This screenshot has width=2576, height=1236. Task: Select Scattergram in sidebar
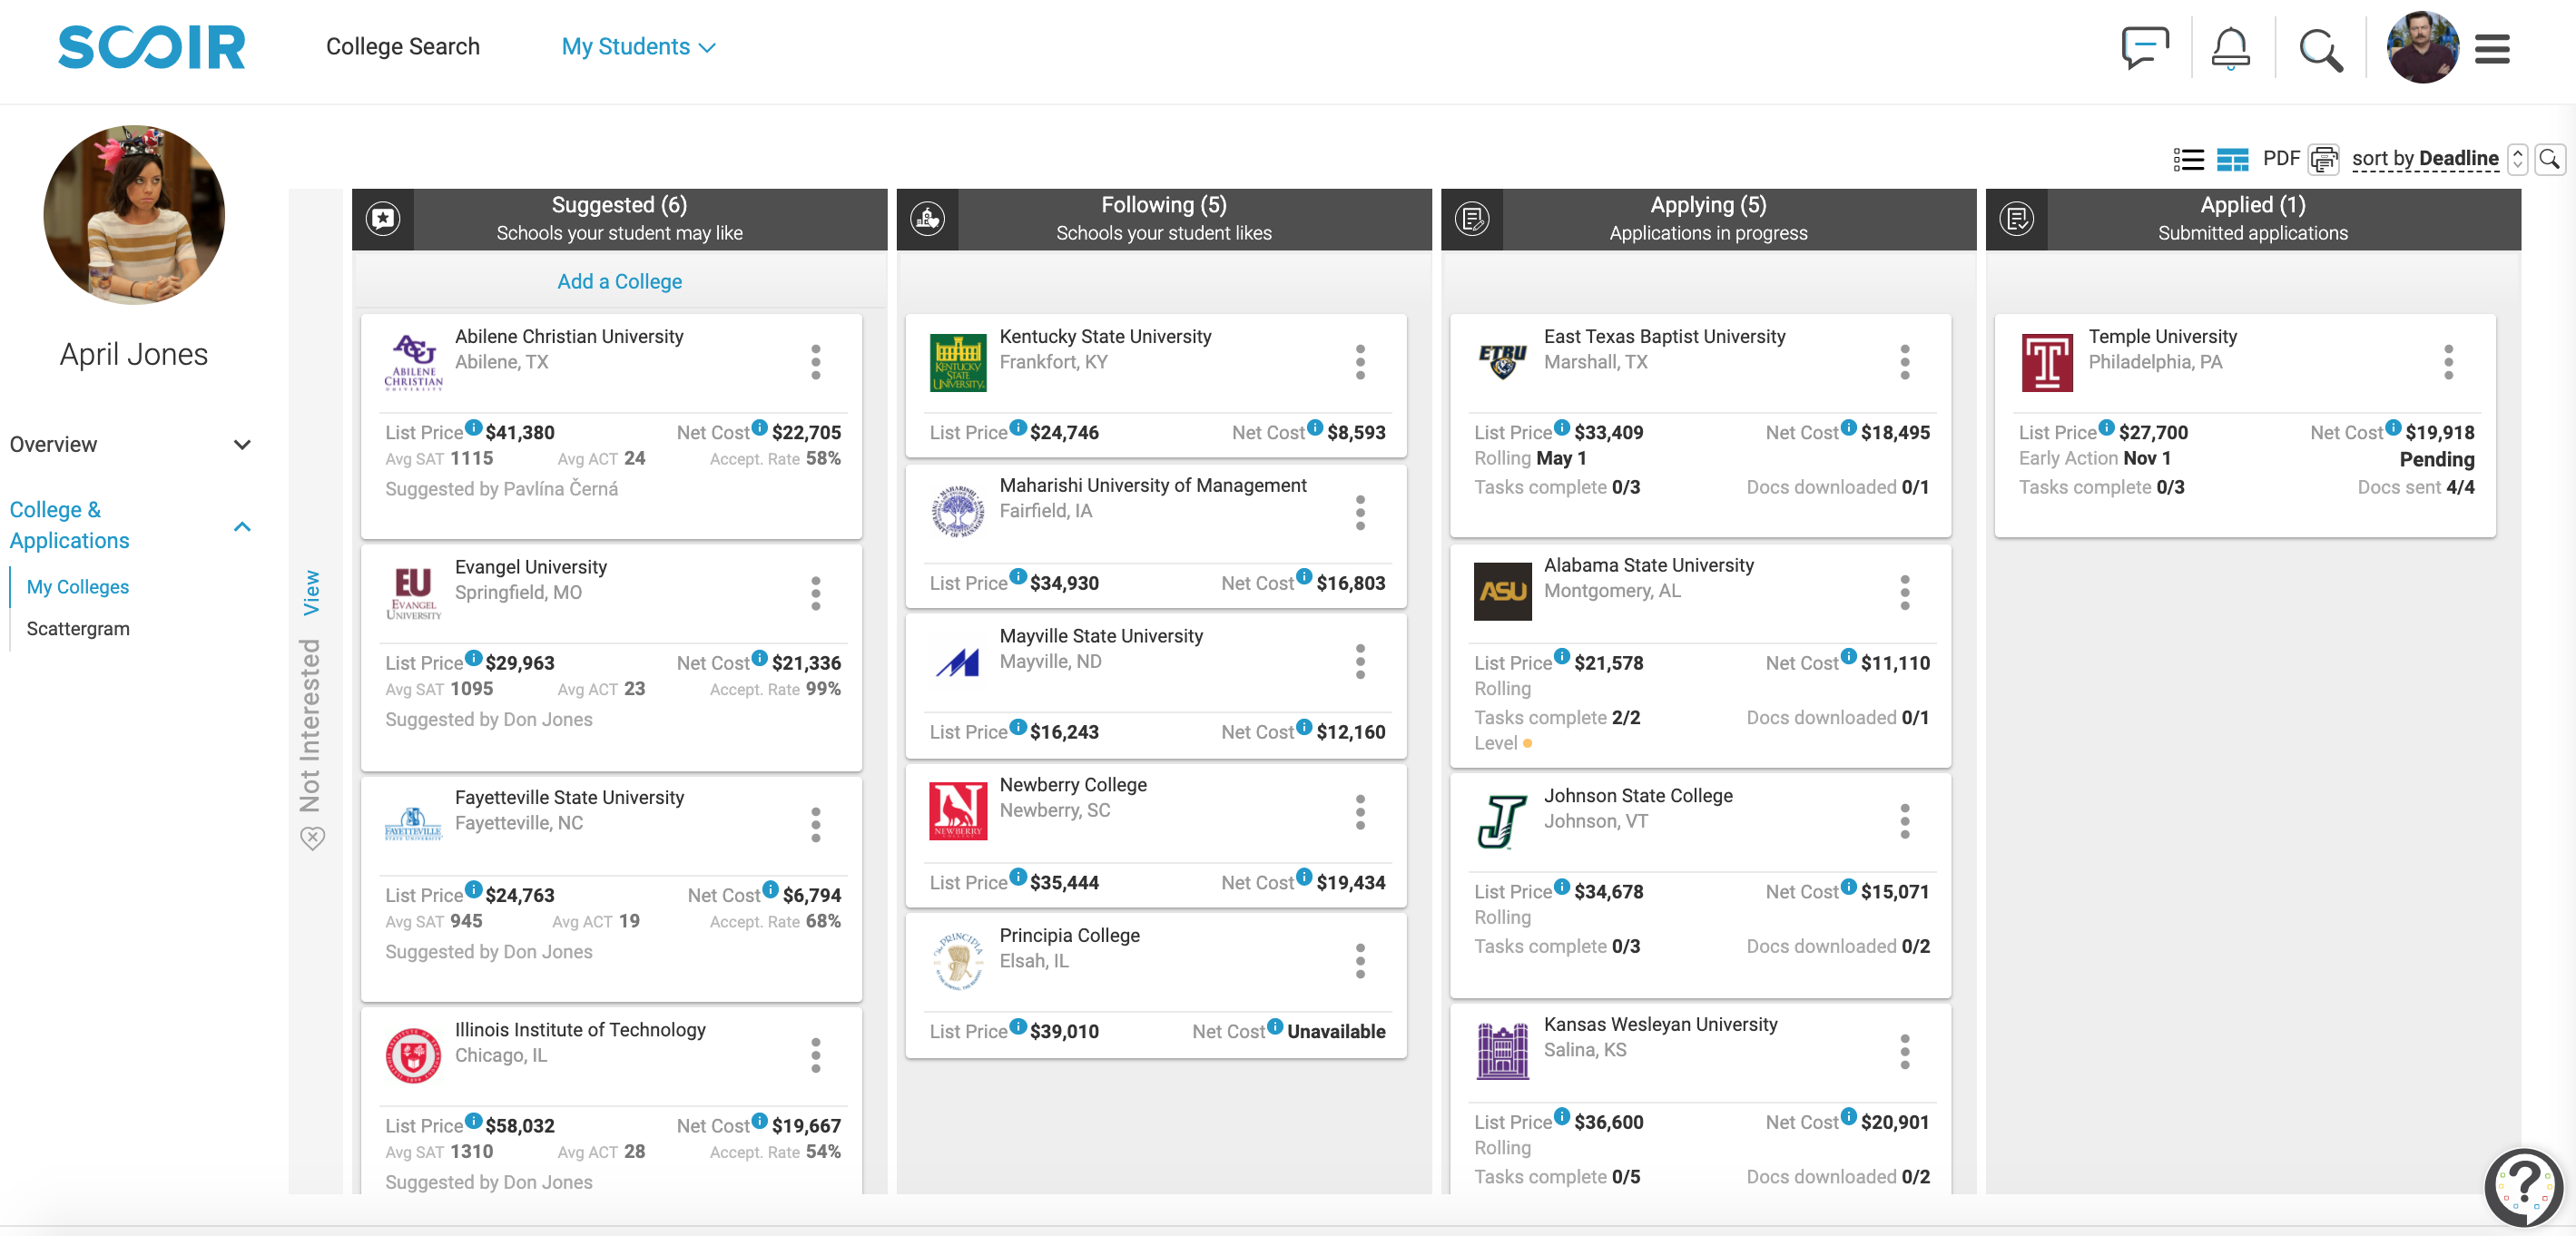click(x=78, y=629)
